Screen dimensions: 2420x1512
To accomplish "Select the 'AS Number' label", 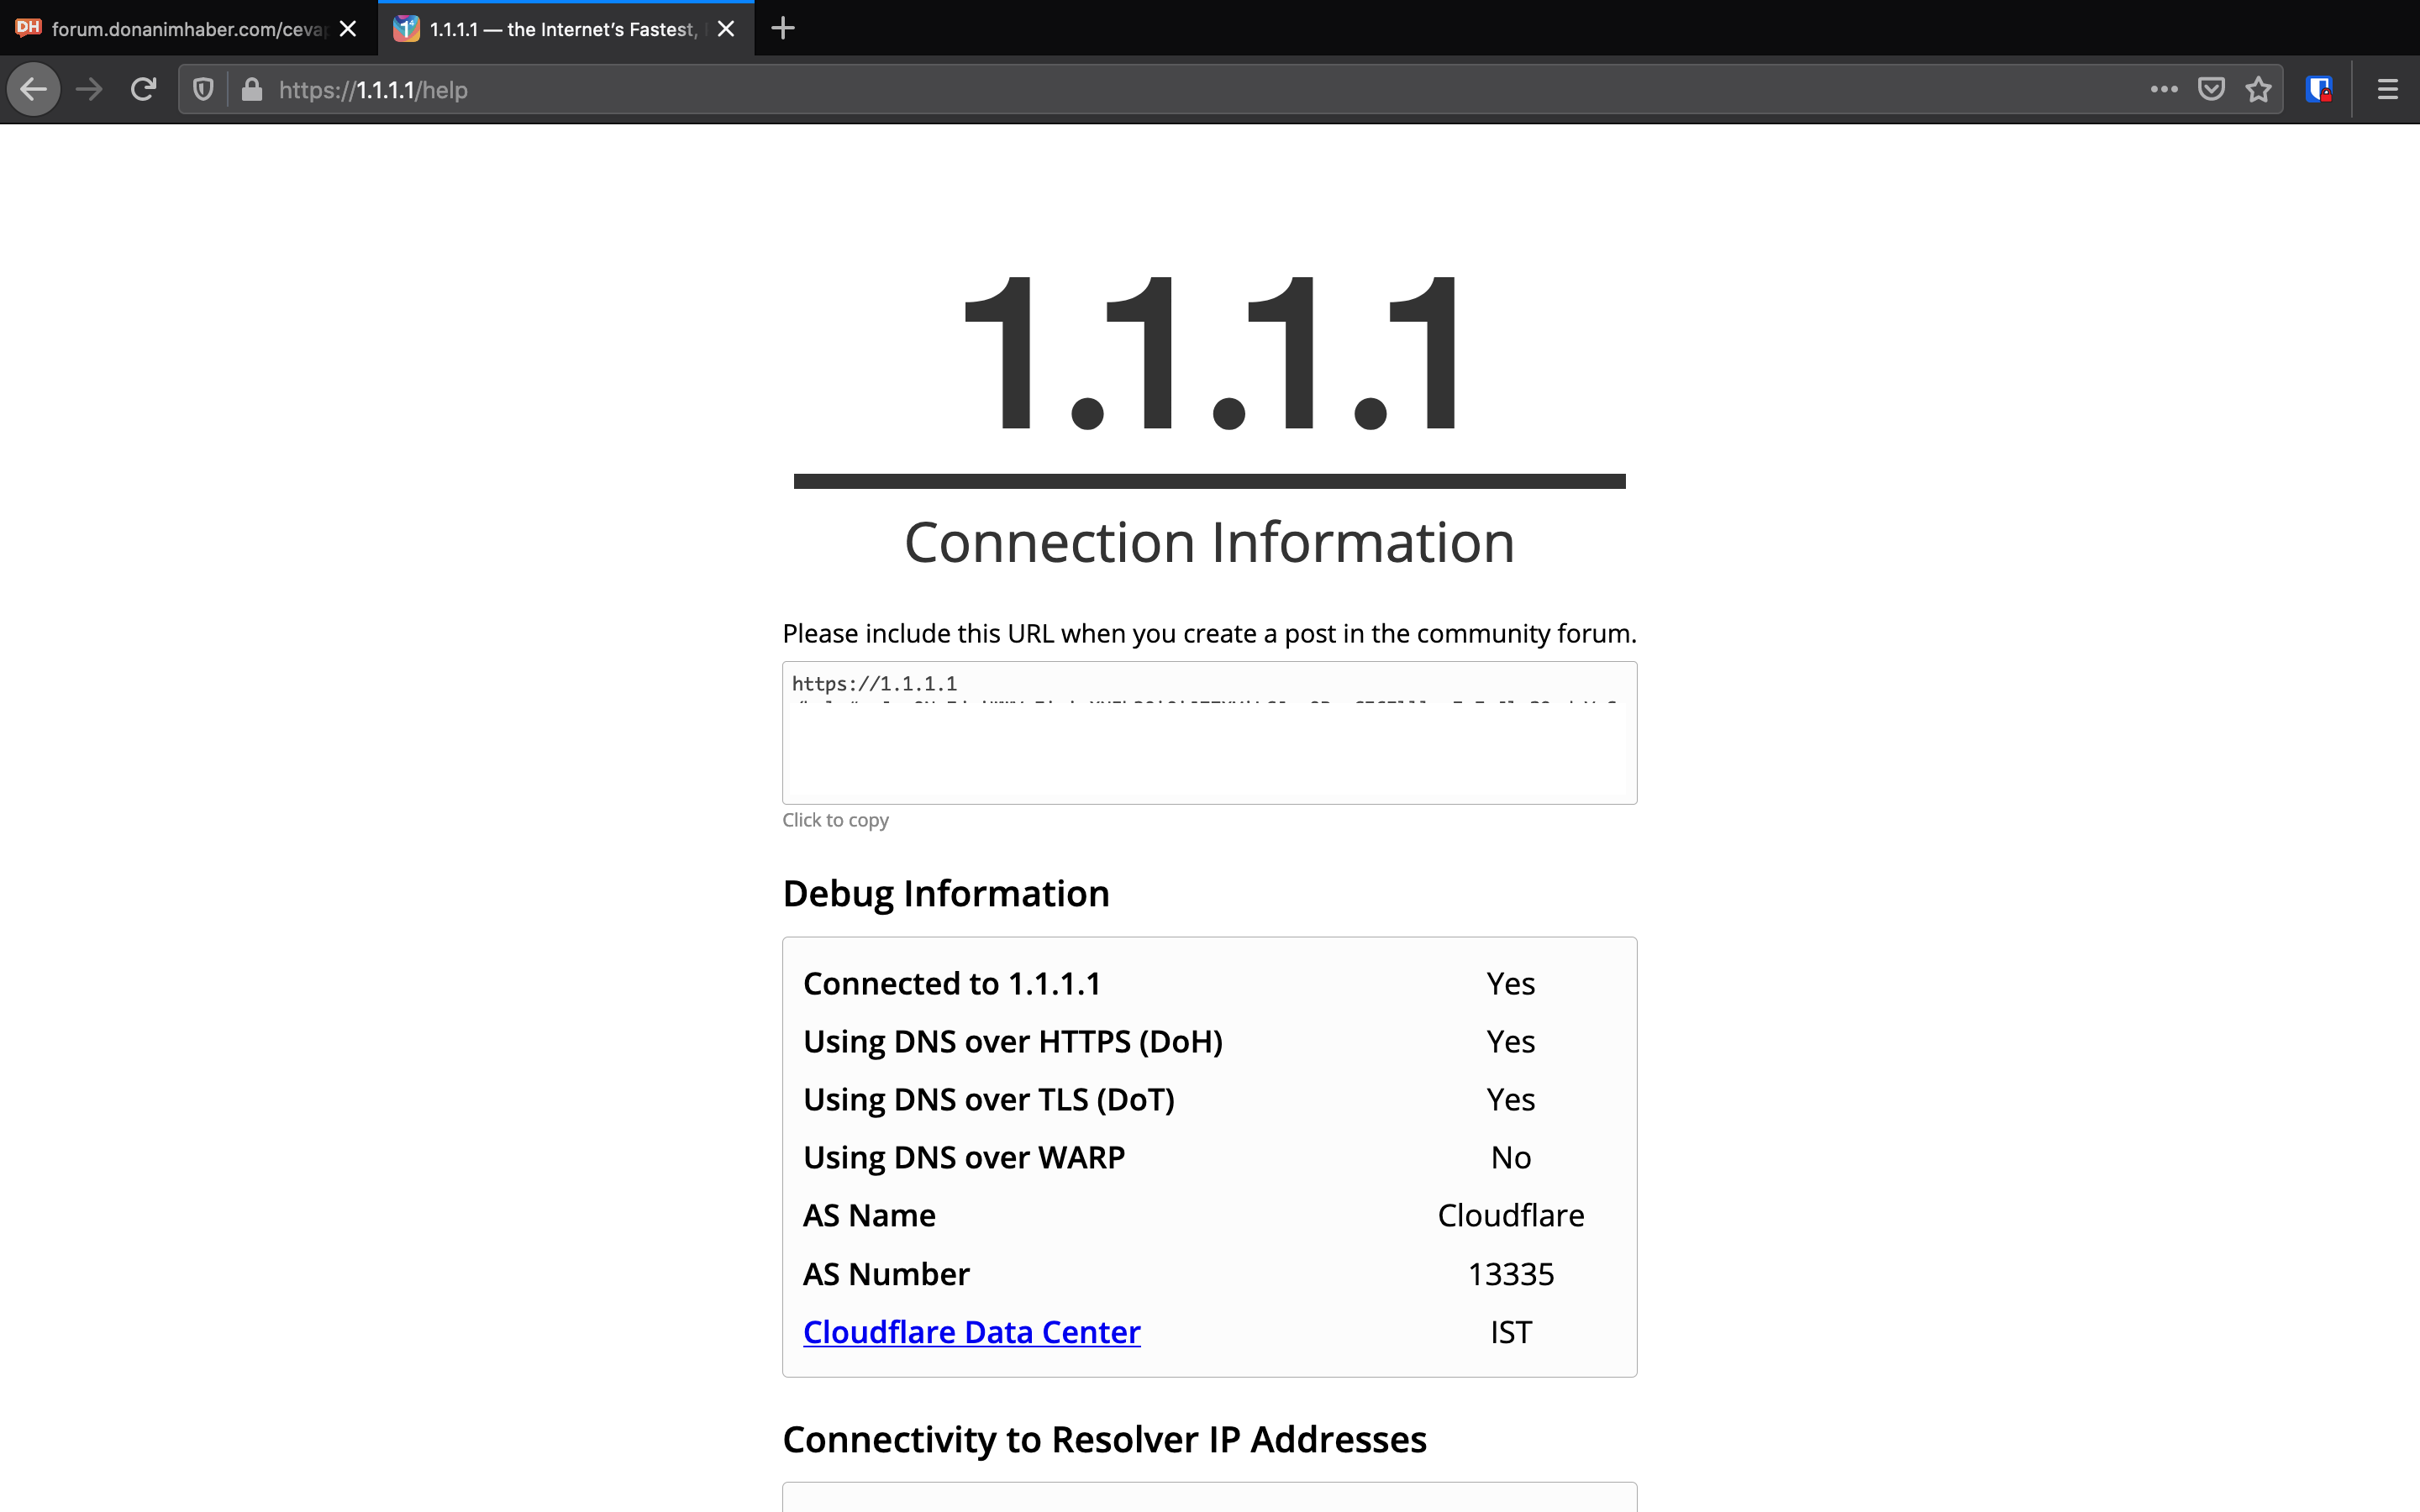I will click(886, 1275).
